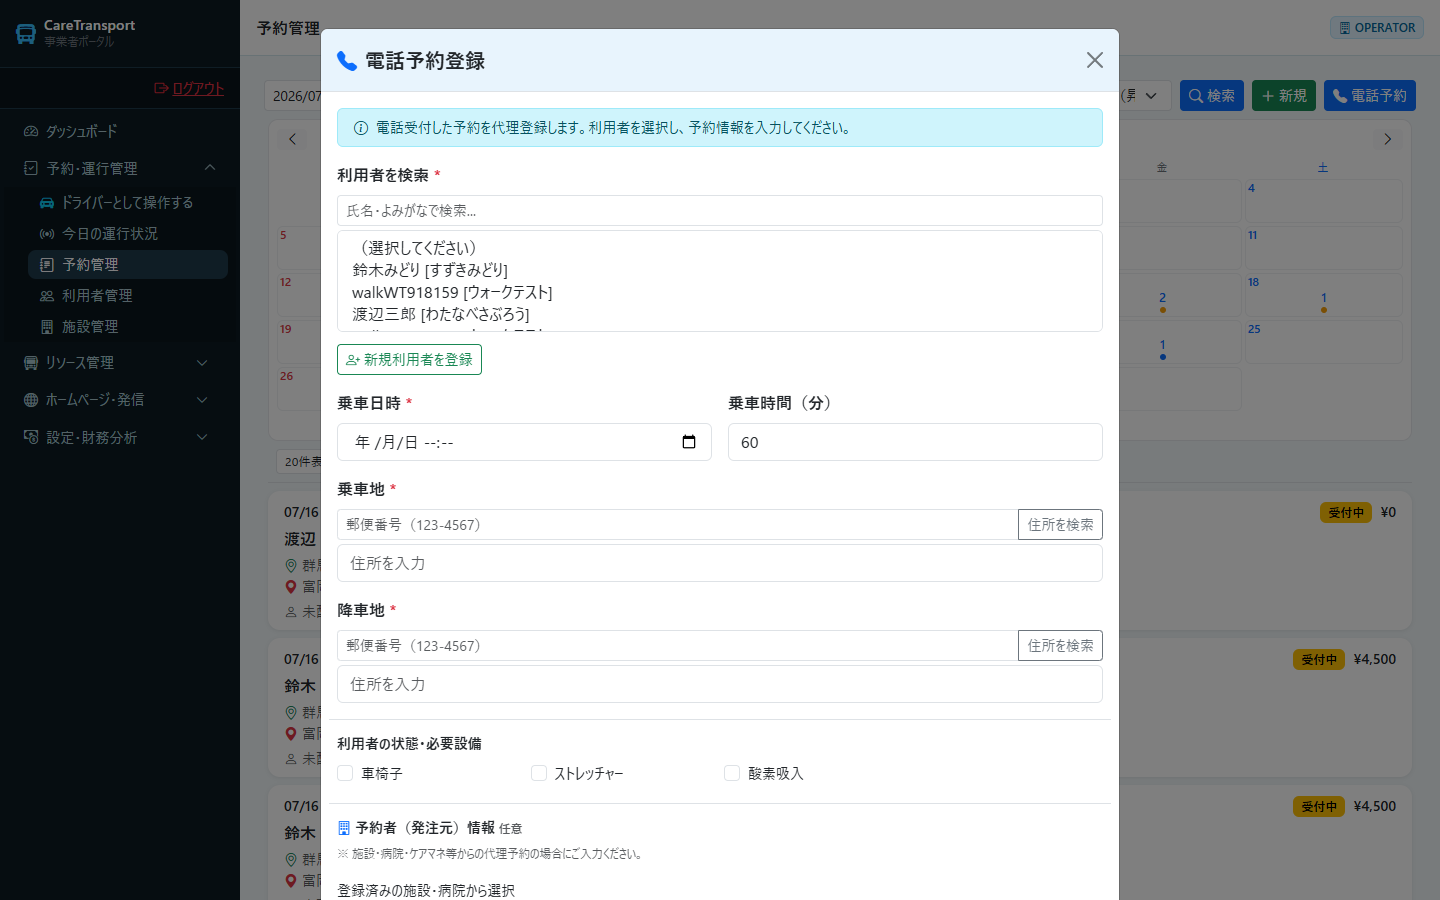The width and height of the screenshot is (1440, 900).
Task: Click the truck icon for リソース管理
Action: click(31, 362)
